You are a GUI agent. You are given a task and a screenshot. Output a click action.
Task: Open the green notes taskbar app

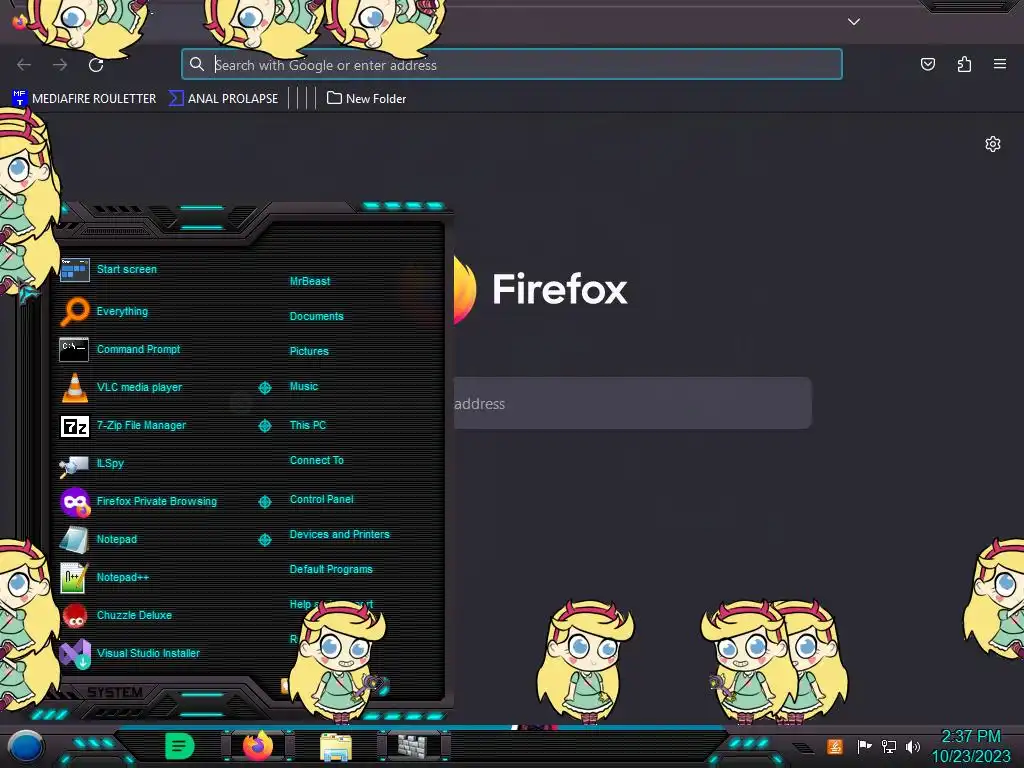[x=179, y=746]
